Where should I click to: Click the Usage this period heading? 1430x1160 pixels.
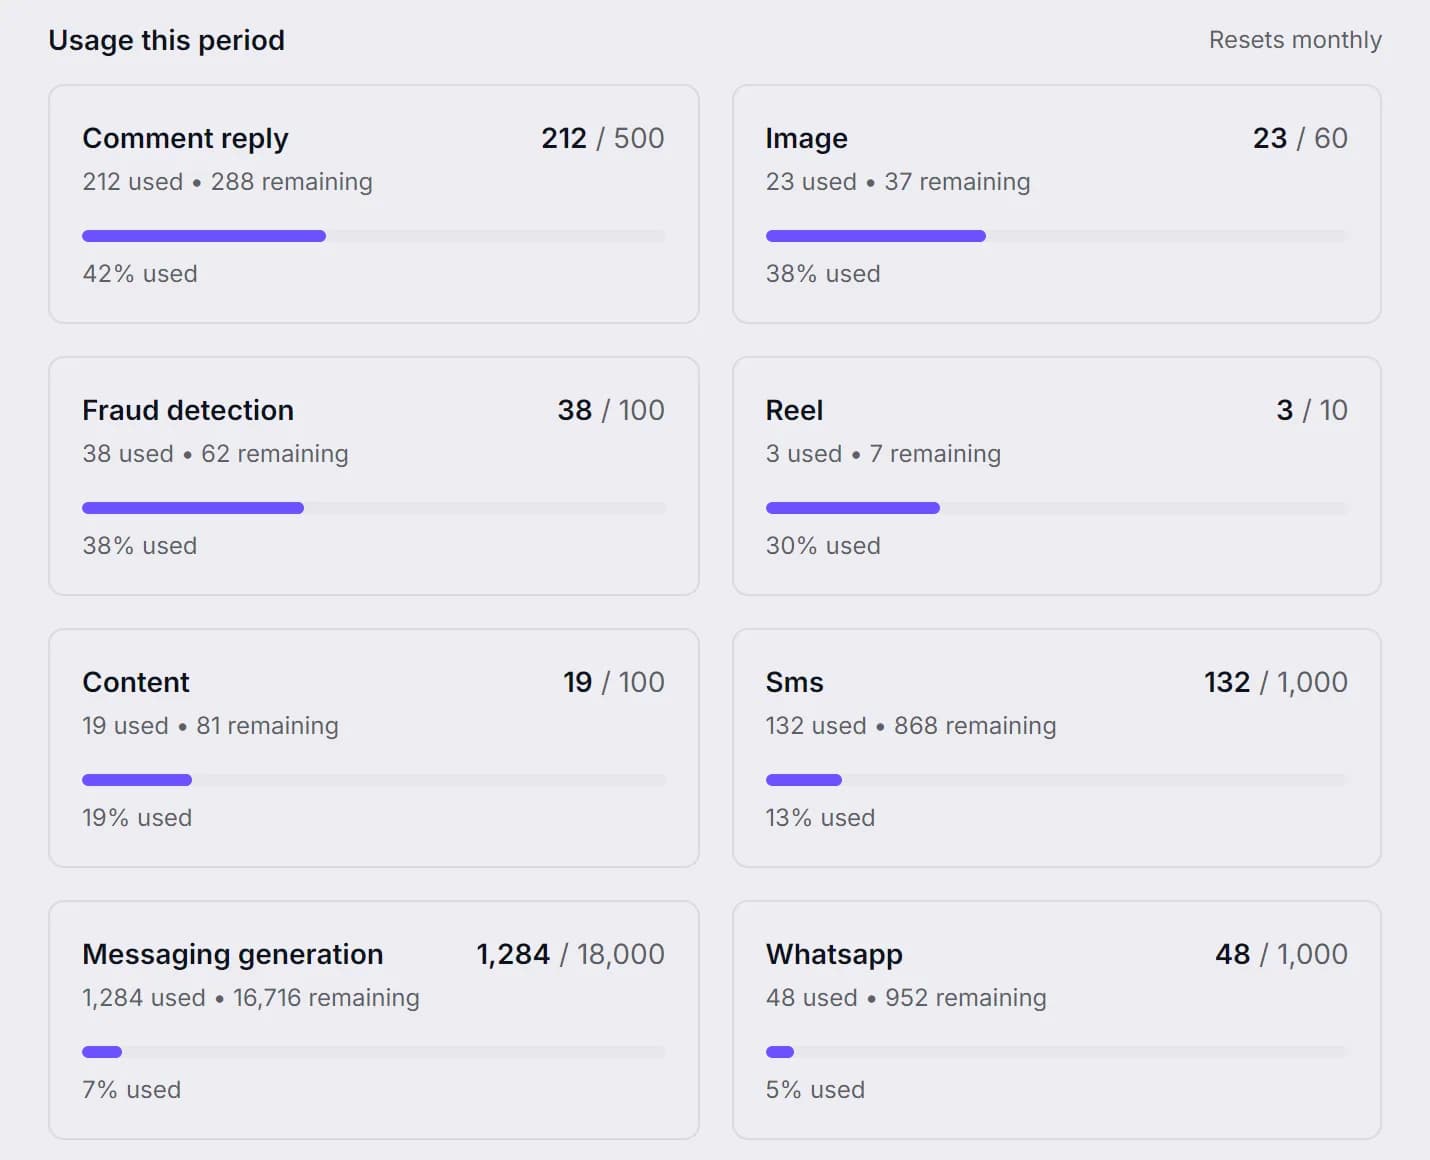click(x=167, y=40)
